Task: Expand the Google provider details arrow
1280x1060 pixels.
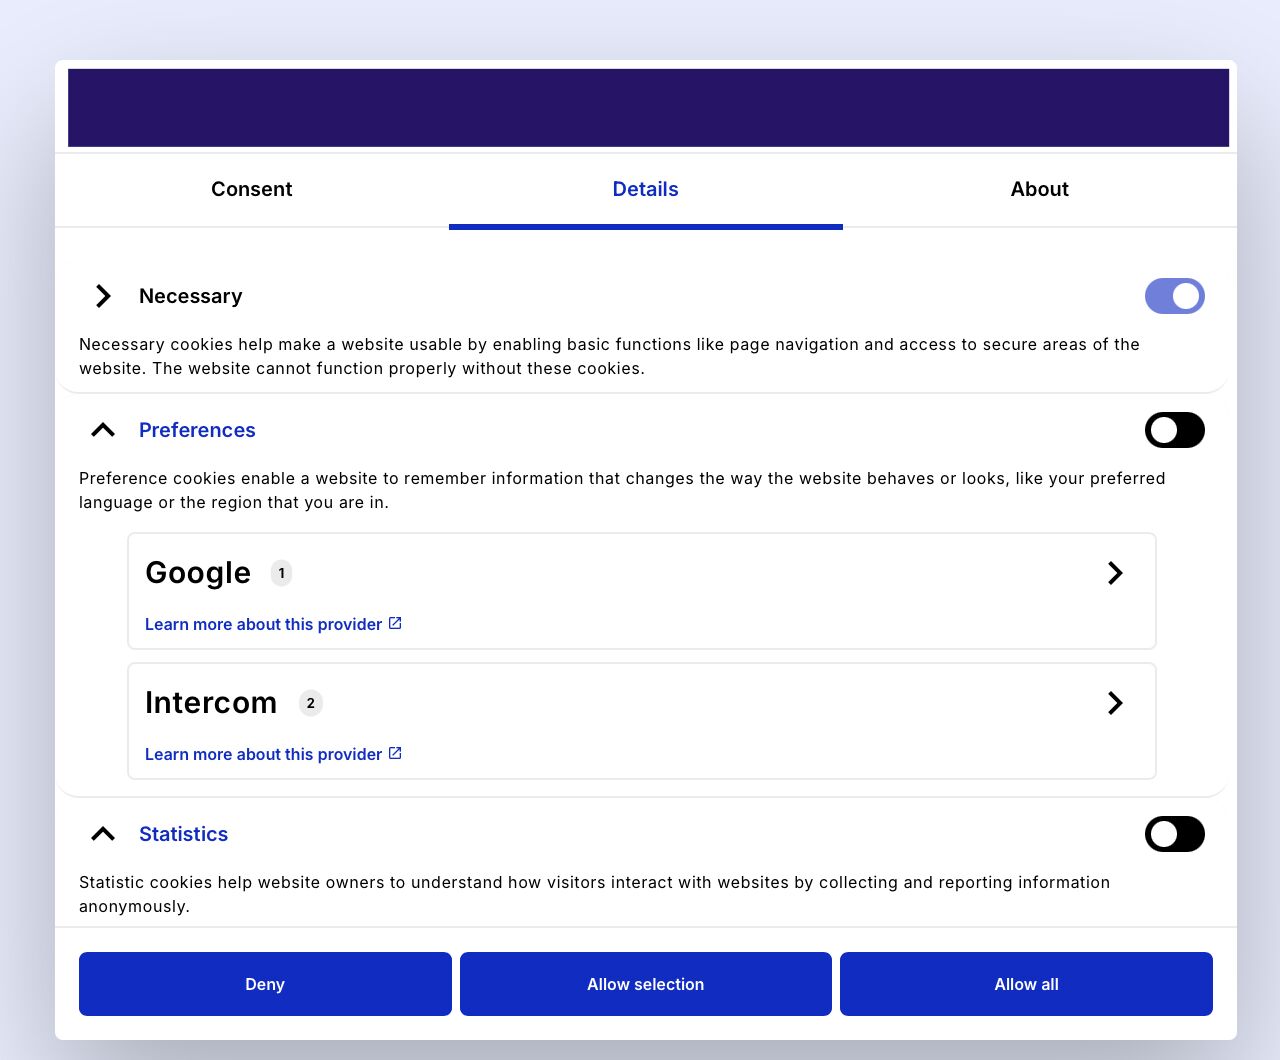Action: pos(1115,573)
